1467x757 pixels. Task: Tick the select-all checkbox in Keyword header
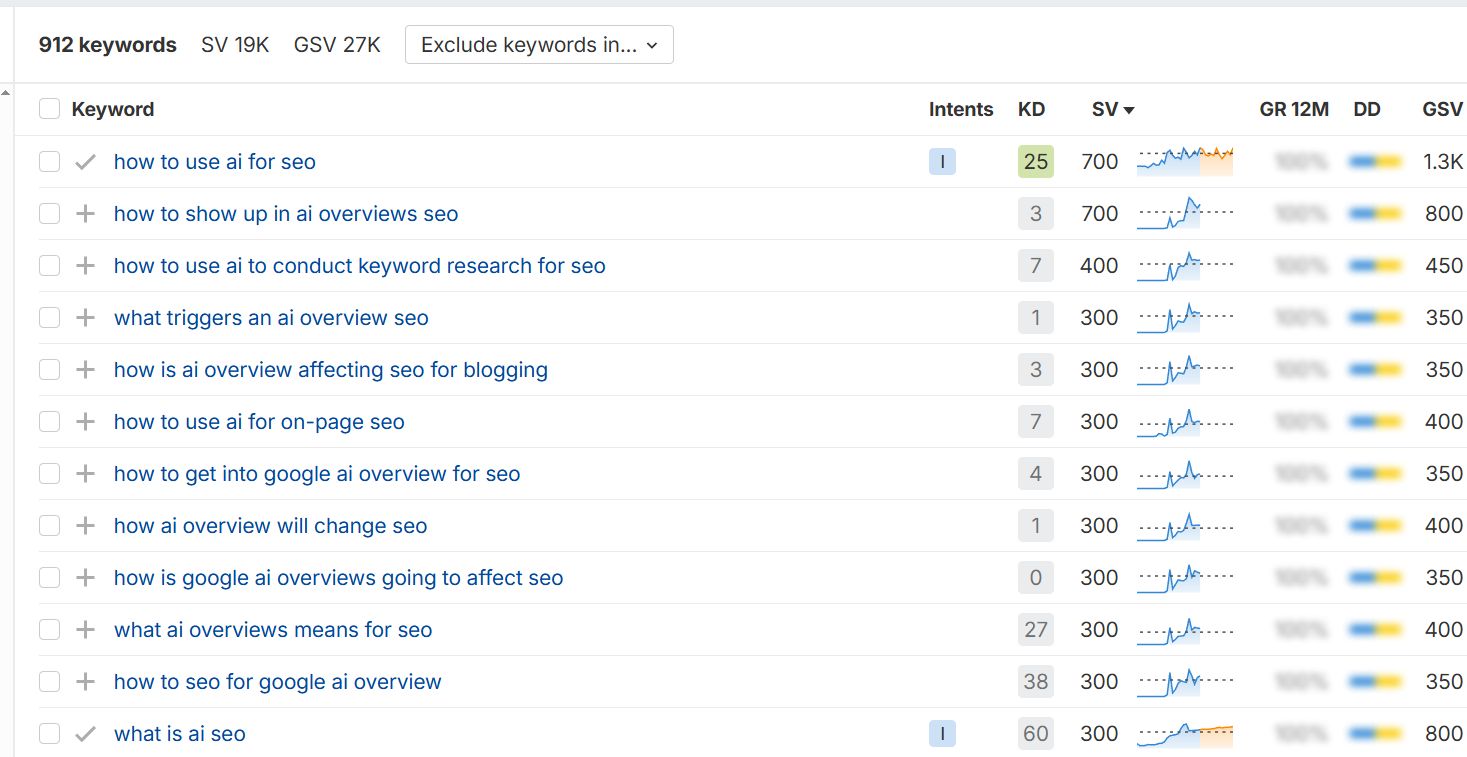[x=49, y=109]
